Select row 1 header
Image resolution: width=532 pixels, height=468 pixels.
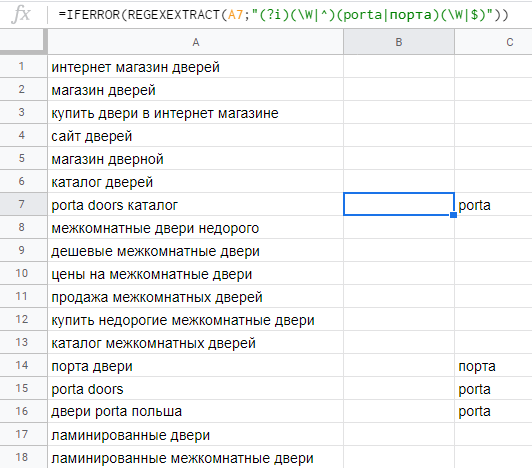pos(23,67)
